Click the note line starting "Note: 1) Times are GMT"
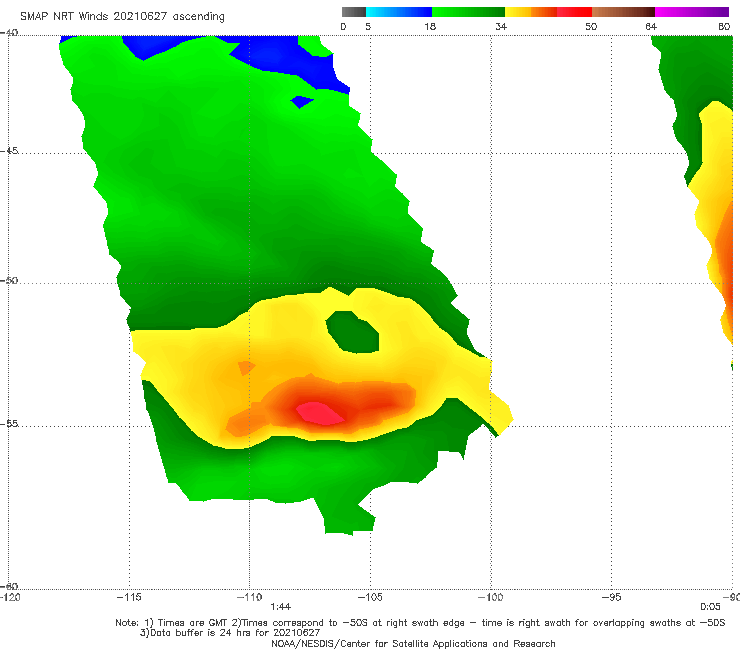This screenshot has width=740, height=650. pos(420,623)
